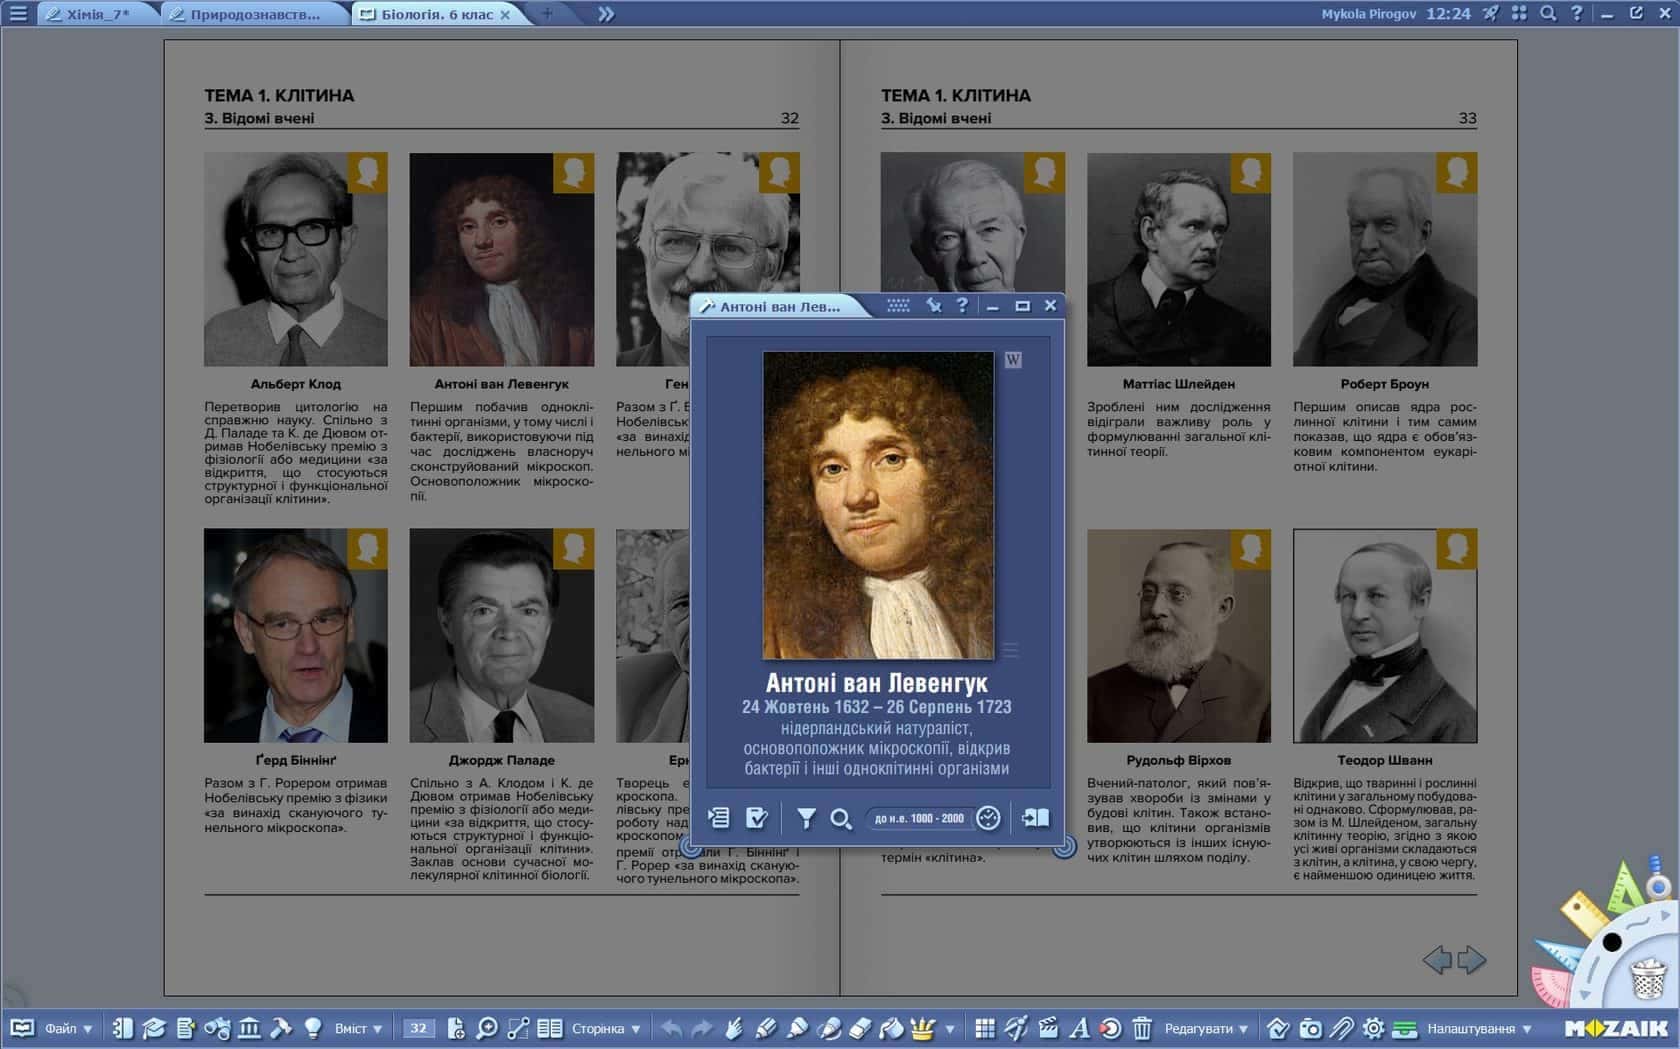Click insert-into-book icon in popup
This screenshot has height=1049, width=1680.
click(1035, 818)
